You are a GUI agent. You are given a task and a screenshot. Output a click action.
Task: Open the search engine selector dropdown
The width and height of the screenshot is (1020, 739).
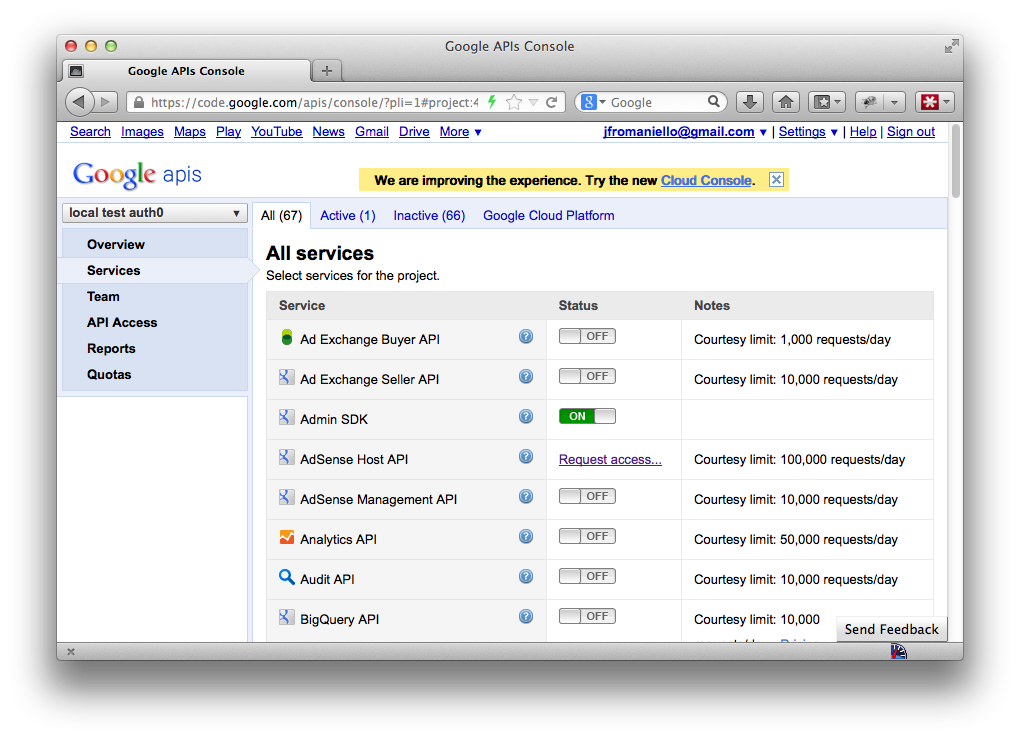593,102
